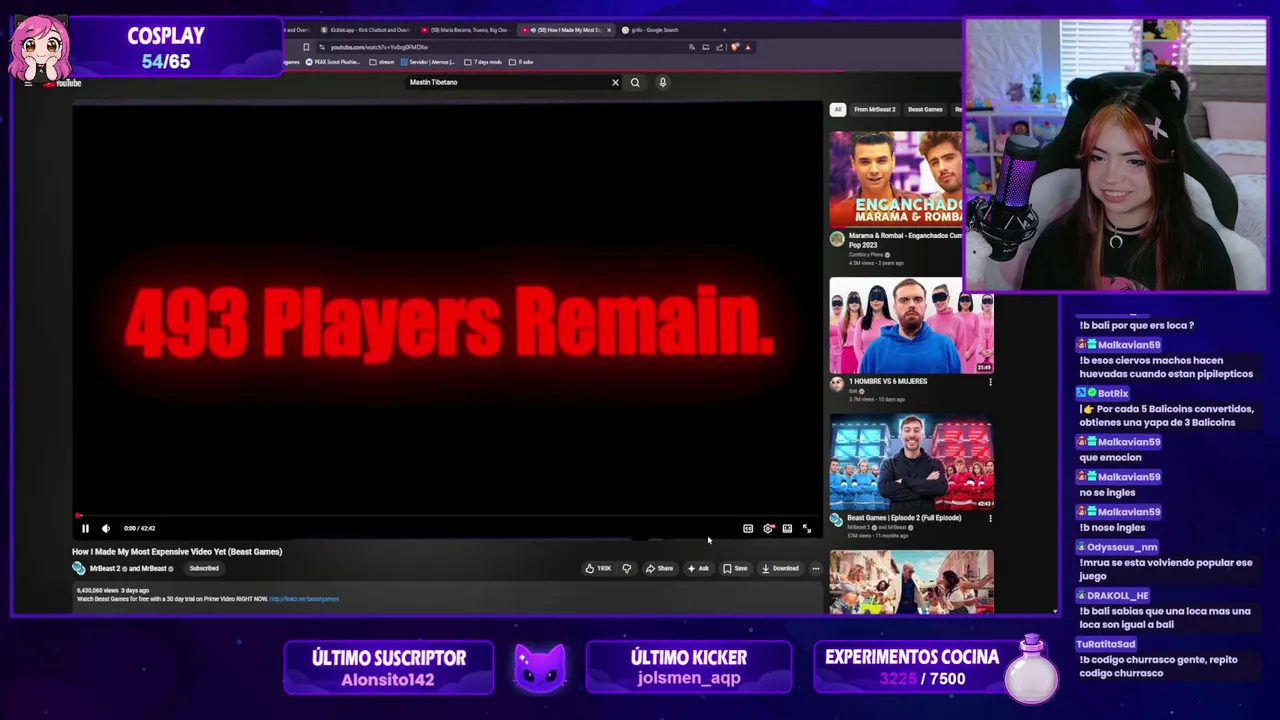Open the 'PEAK Scout Plushie' bookmark
Screen dimensions: 1280x720
332,62
